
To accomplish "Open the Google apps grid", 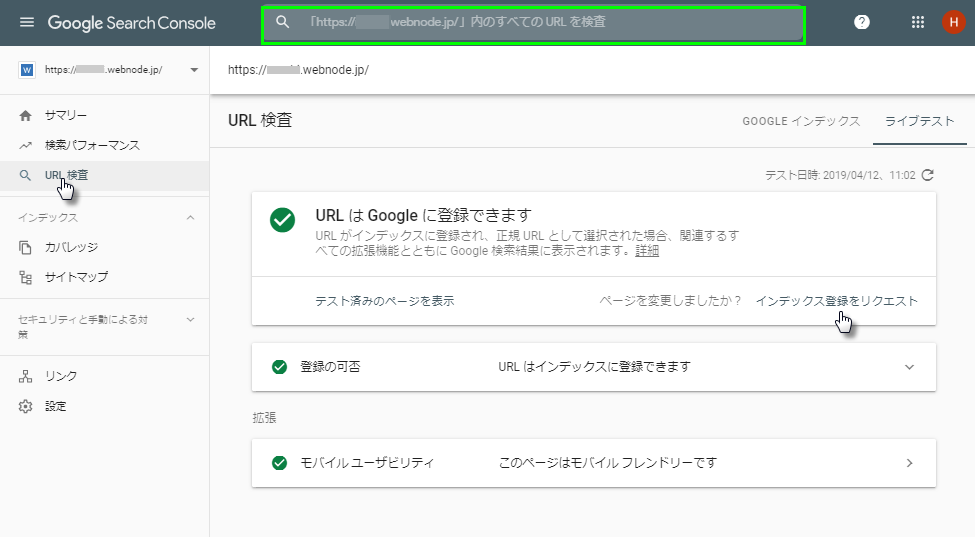I will (x=917, y=22).
